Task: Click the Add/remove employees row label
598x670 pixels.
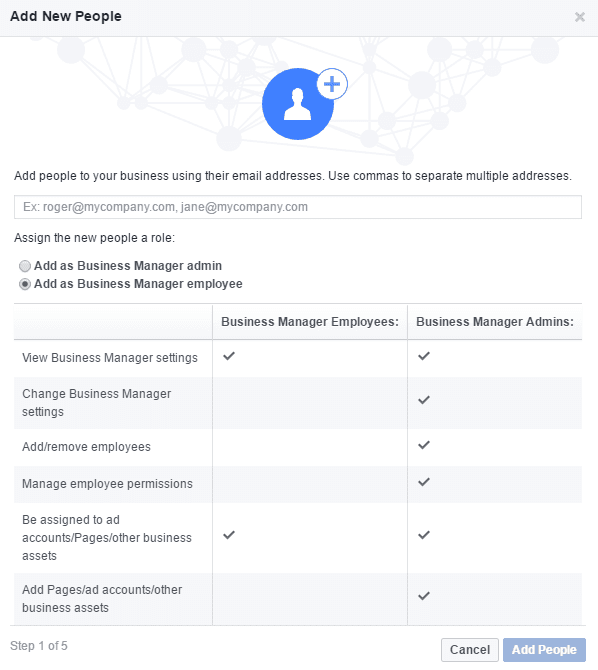Action: [x=86, y=447]
